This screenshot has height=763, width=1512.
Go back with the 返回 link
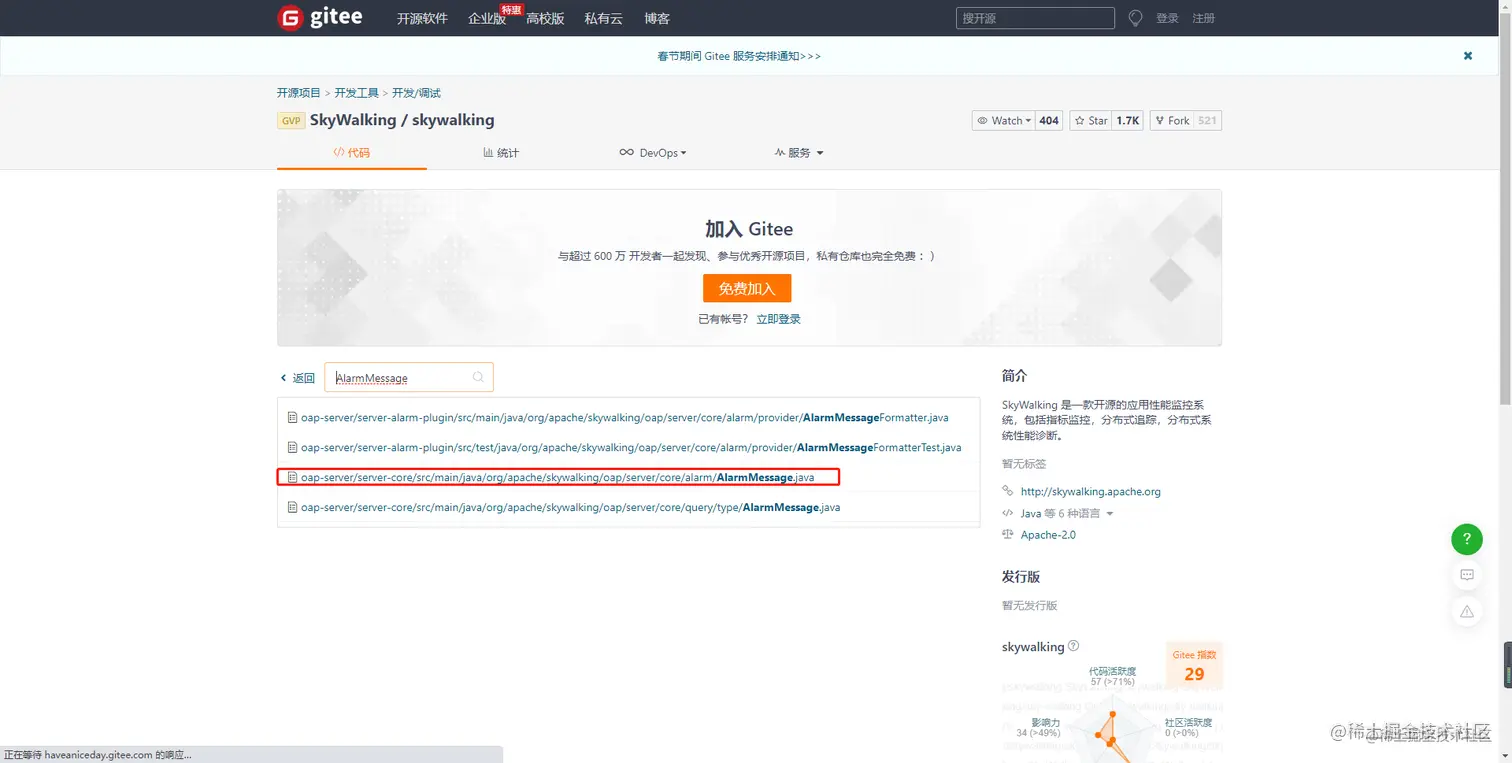(x=297, y=378)
